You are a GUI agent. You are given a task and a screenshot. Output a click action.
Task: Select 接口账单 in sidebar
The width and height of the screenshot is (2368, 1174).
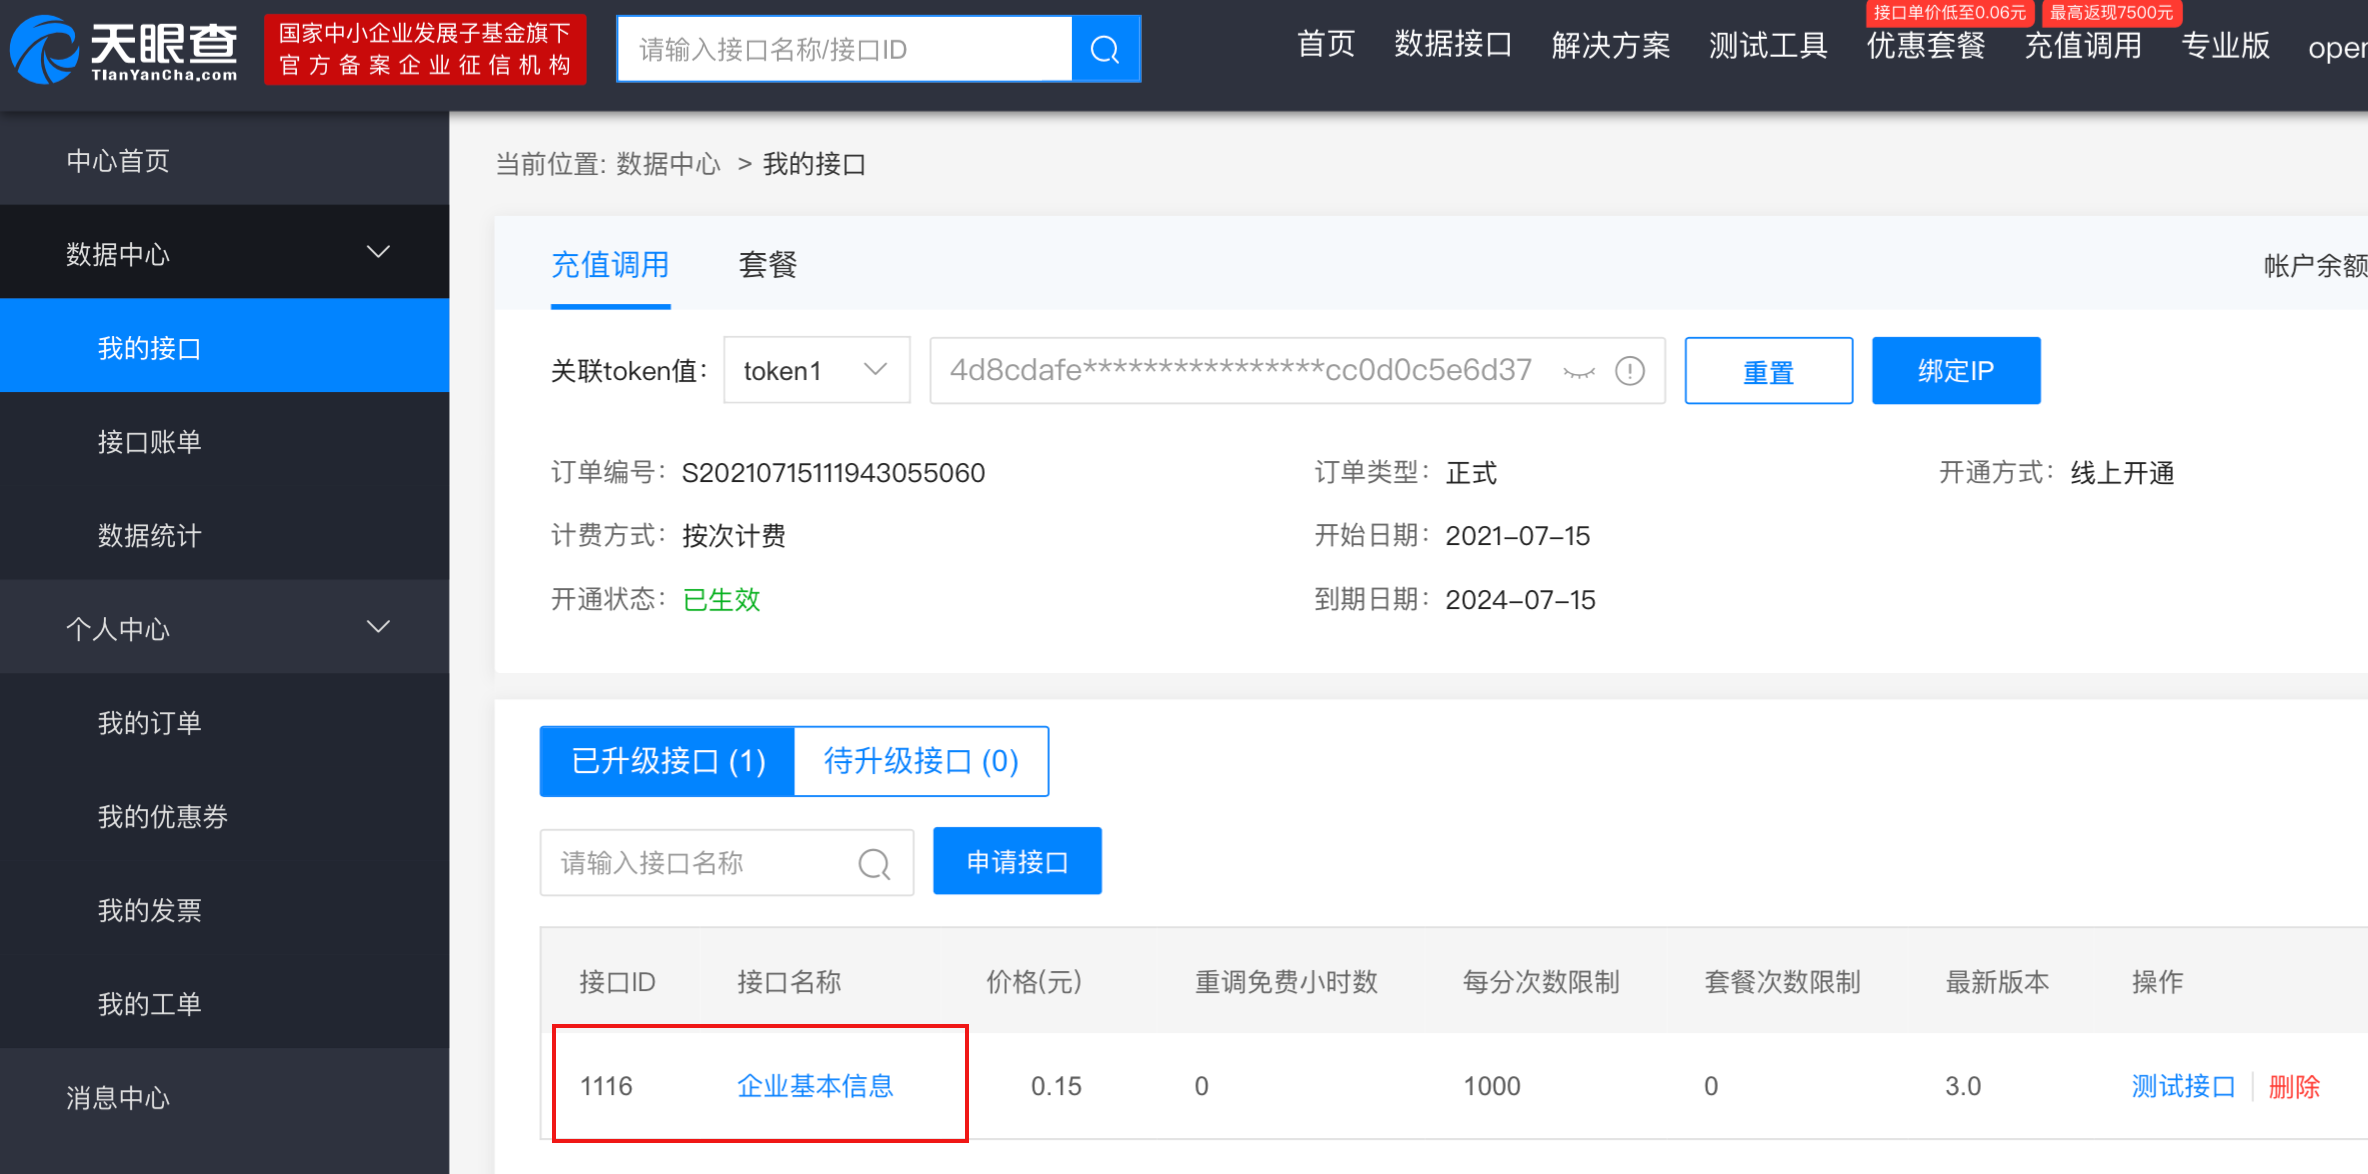pyautogui.click(x=224, y=441)
